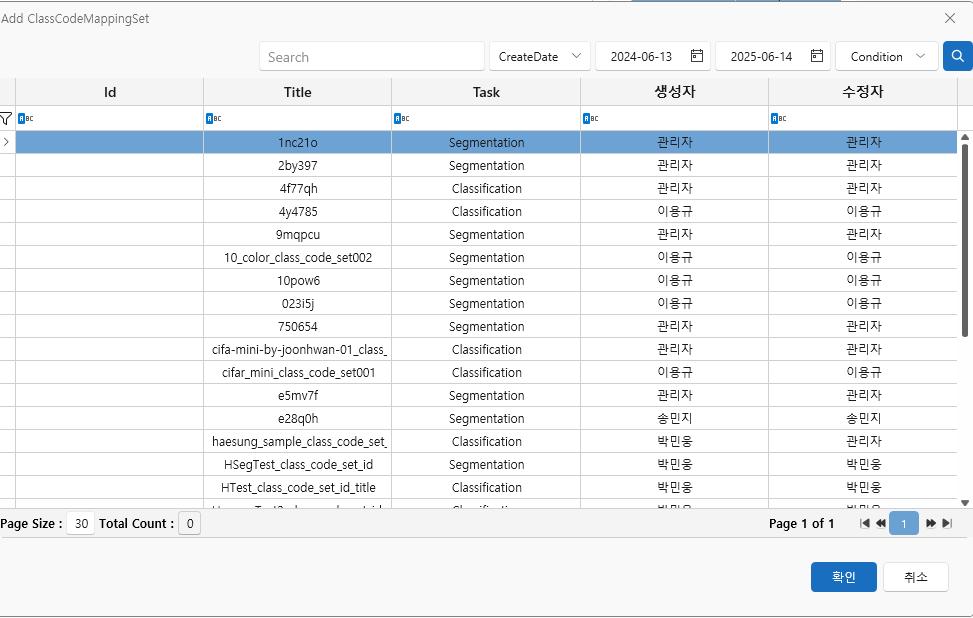Open the Title column filter operator icon
Viewport: 973px width, 618px height.
click(x=213, y=118)
